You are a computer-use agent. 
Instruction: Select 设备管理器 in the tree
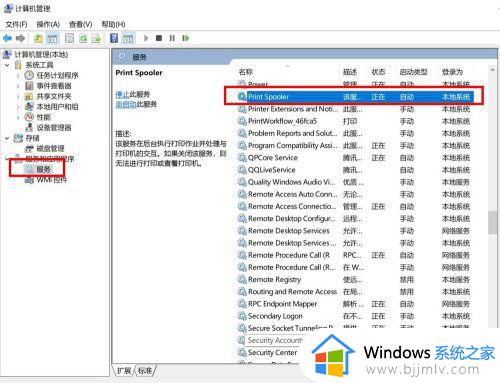pyautogui.click(x=54, y=128)
